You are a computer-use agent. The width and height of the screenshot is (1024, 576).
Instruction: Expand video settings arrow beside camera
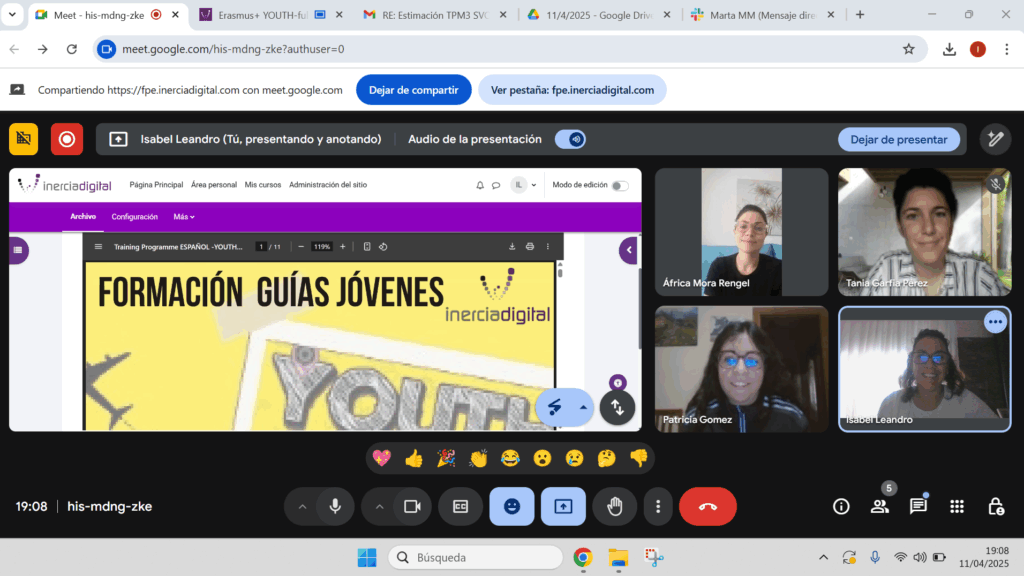click(379, 506)
